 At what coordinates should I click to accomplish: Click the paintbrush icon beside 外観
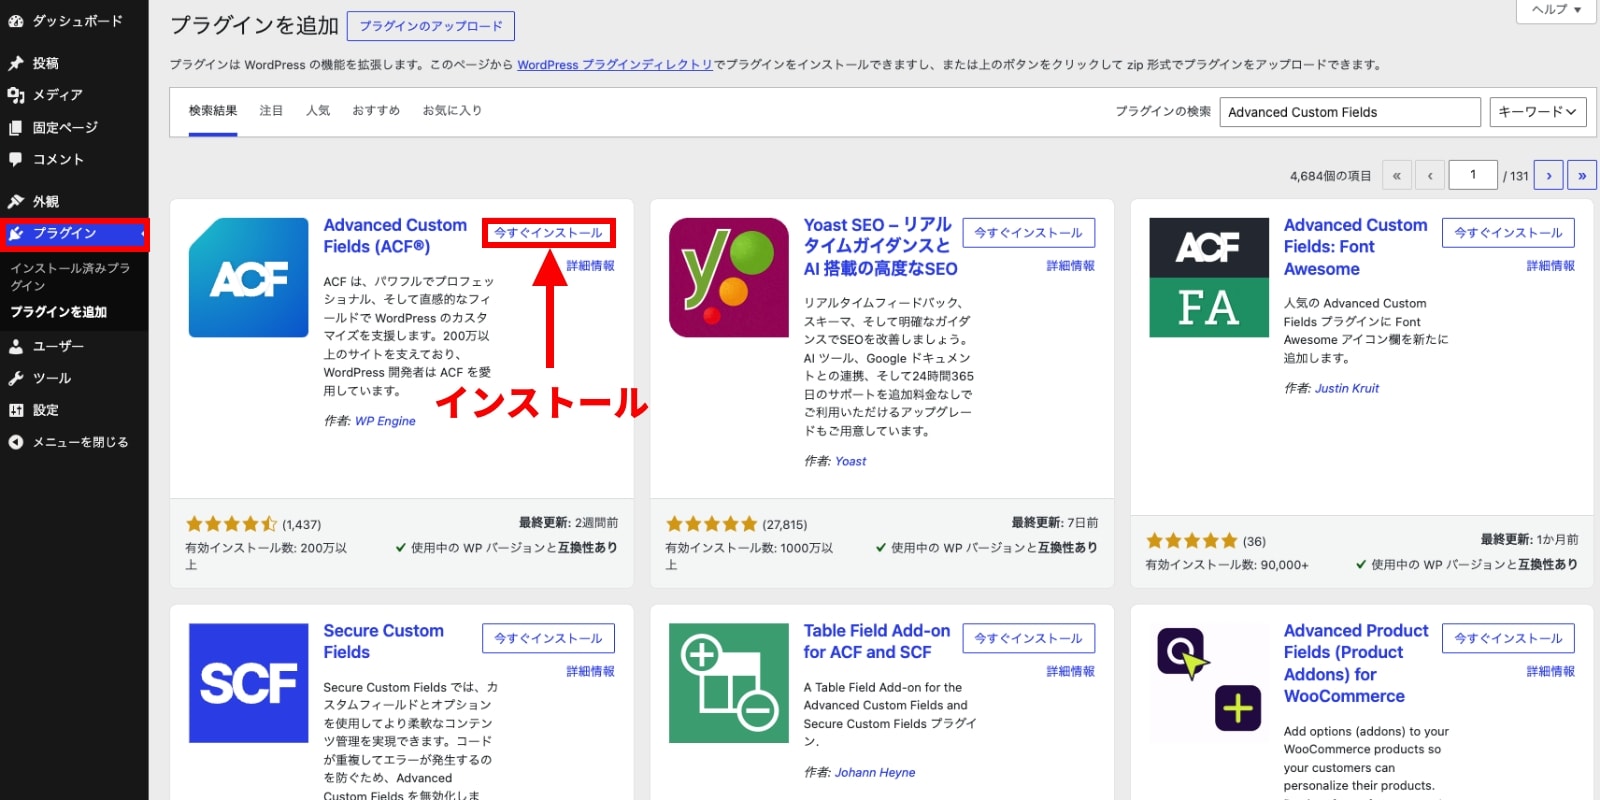coord(16,201)
